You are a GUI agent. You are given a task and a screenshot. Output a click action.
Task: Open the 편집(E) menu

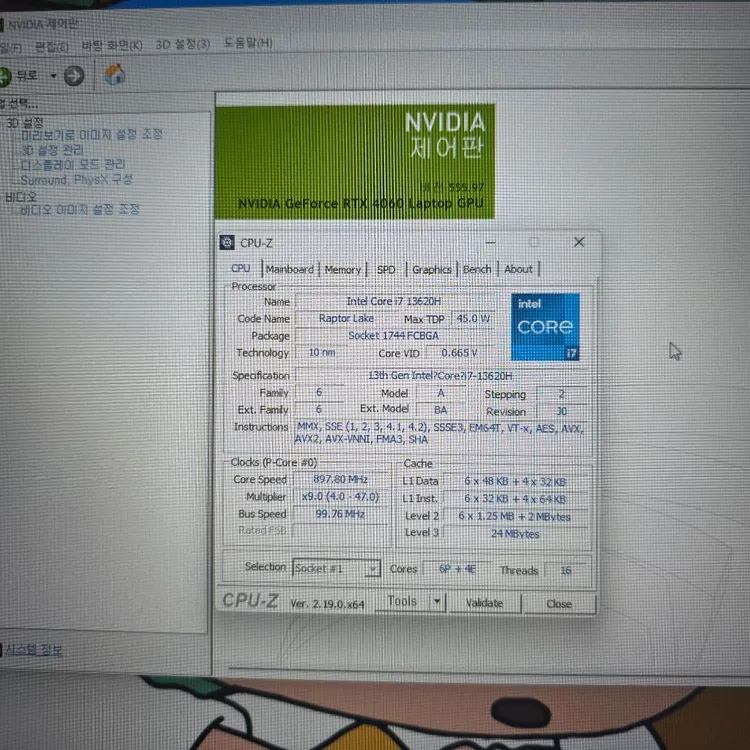pyautogui.click(x=52, y=47)
